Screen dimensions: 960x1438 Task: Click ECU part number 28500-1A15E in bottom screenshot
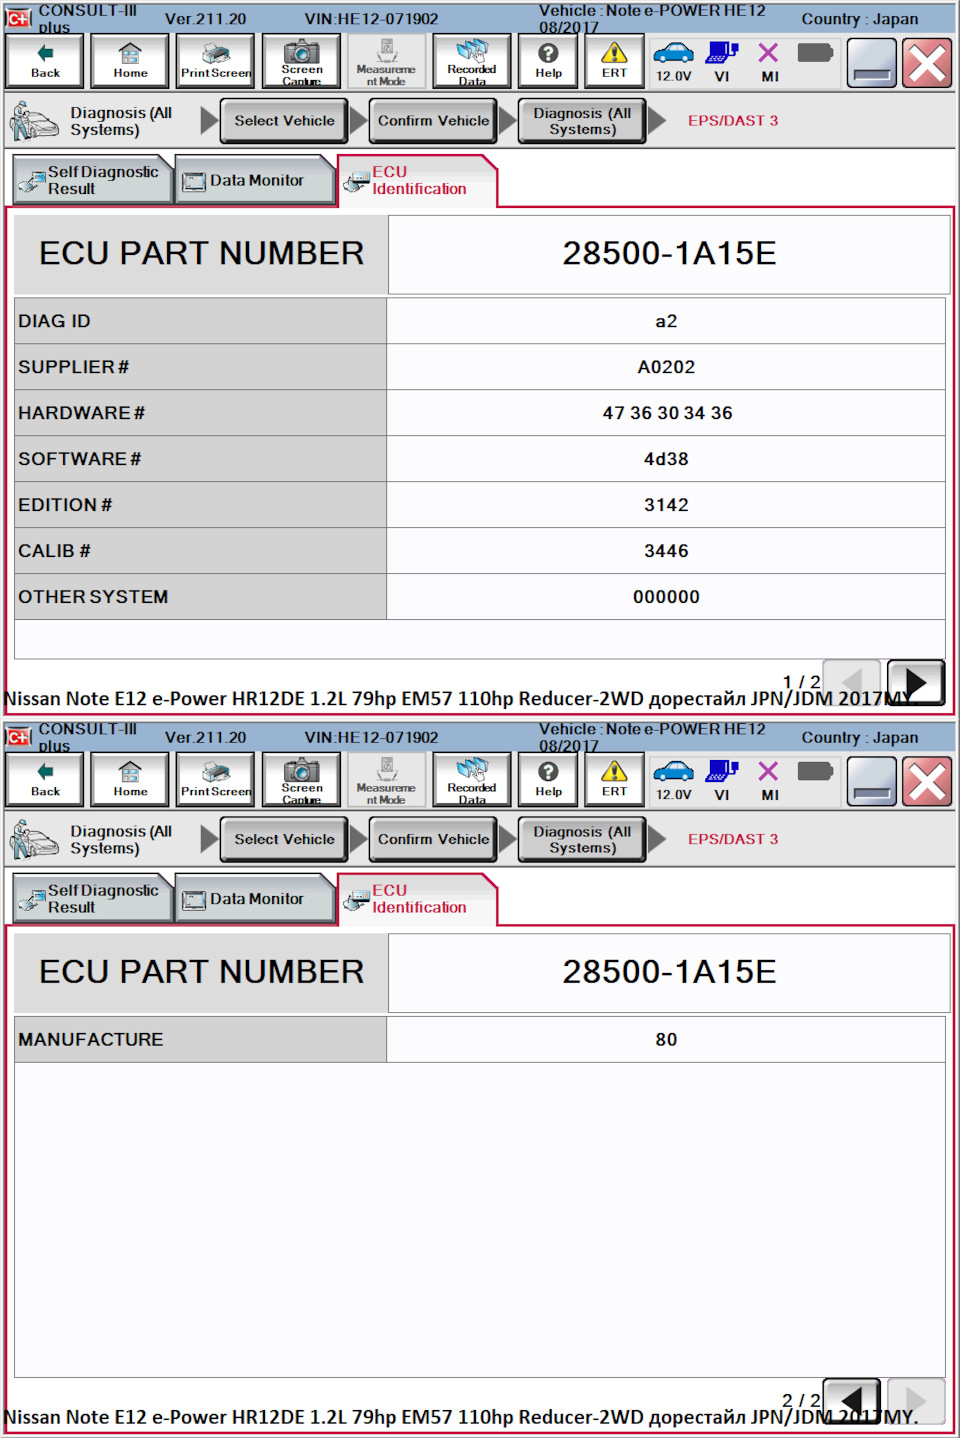669,972
